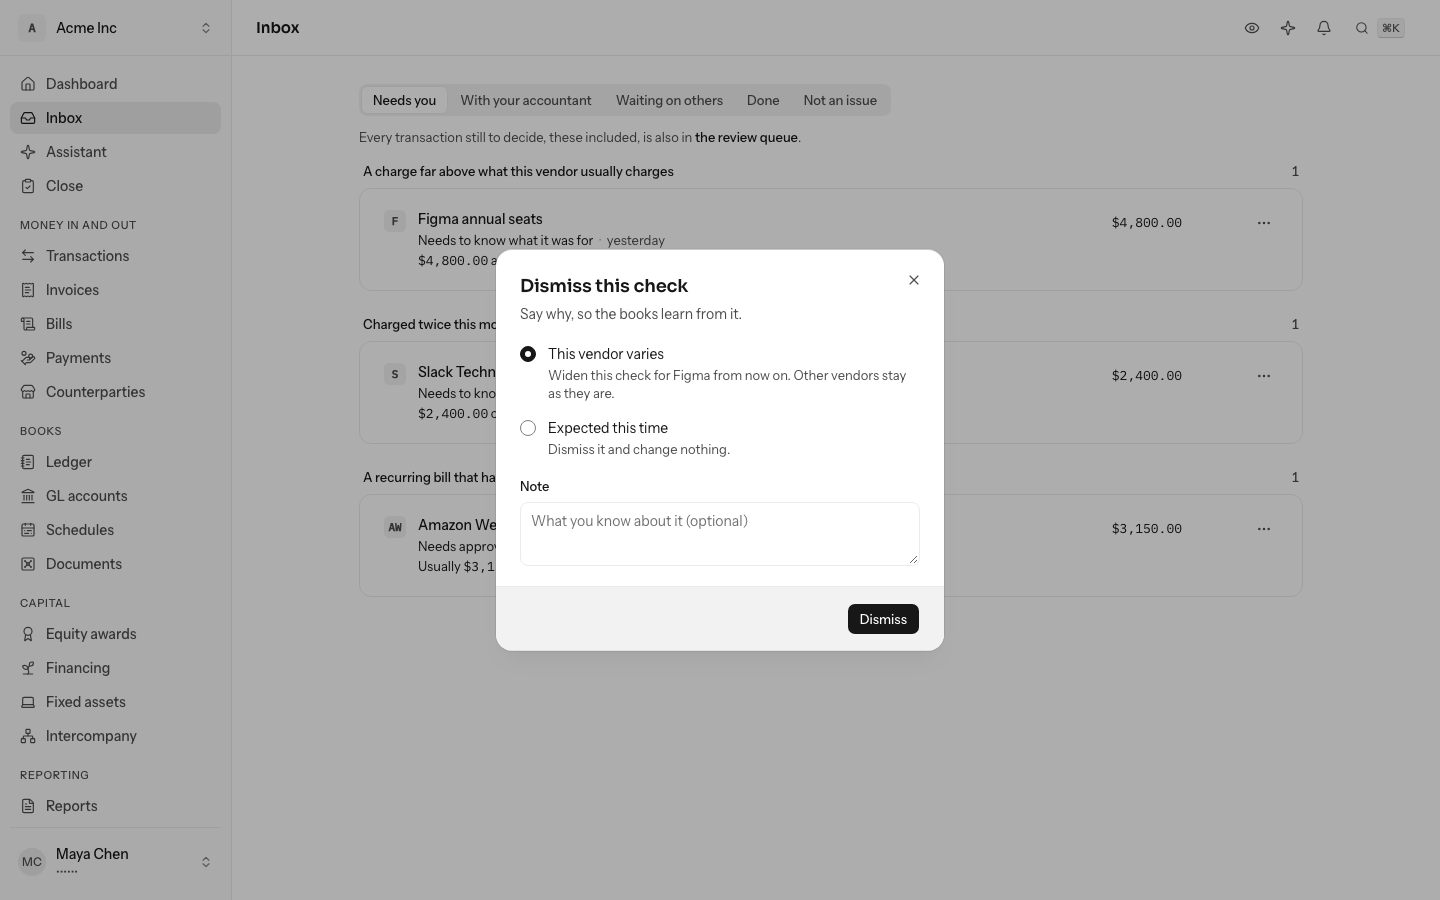Open Assistant in the sidebar
The image size is (1440, 900).
coord(116,152)
